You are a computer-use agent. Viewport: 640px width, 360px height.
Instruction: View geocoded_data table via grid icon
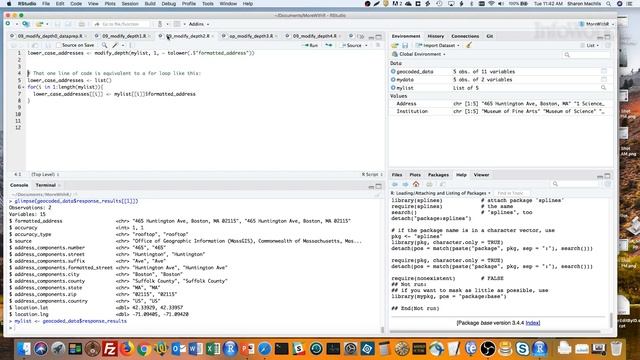[604, 71]
